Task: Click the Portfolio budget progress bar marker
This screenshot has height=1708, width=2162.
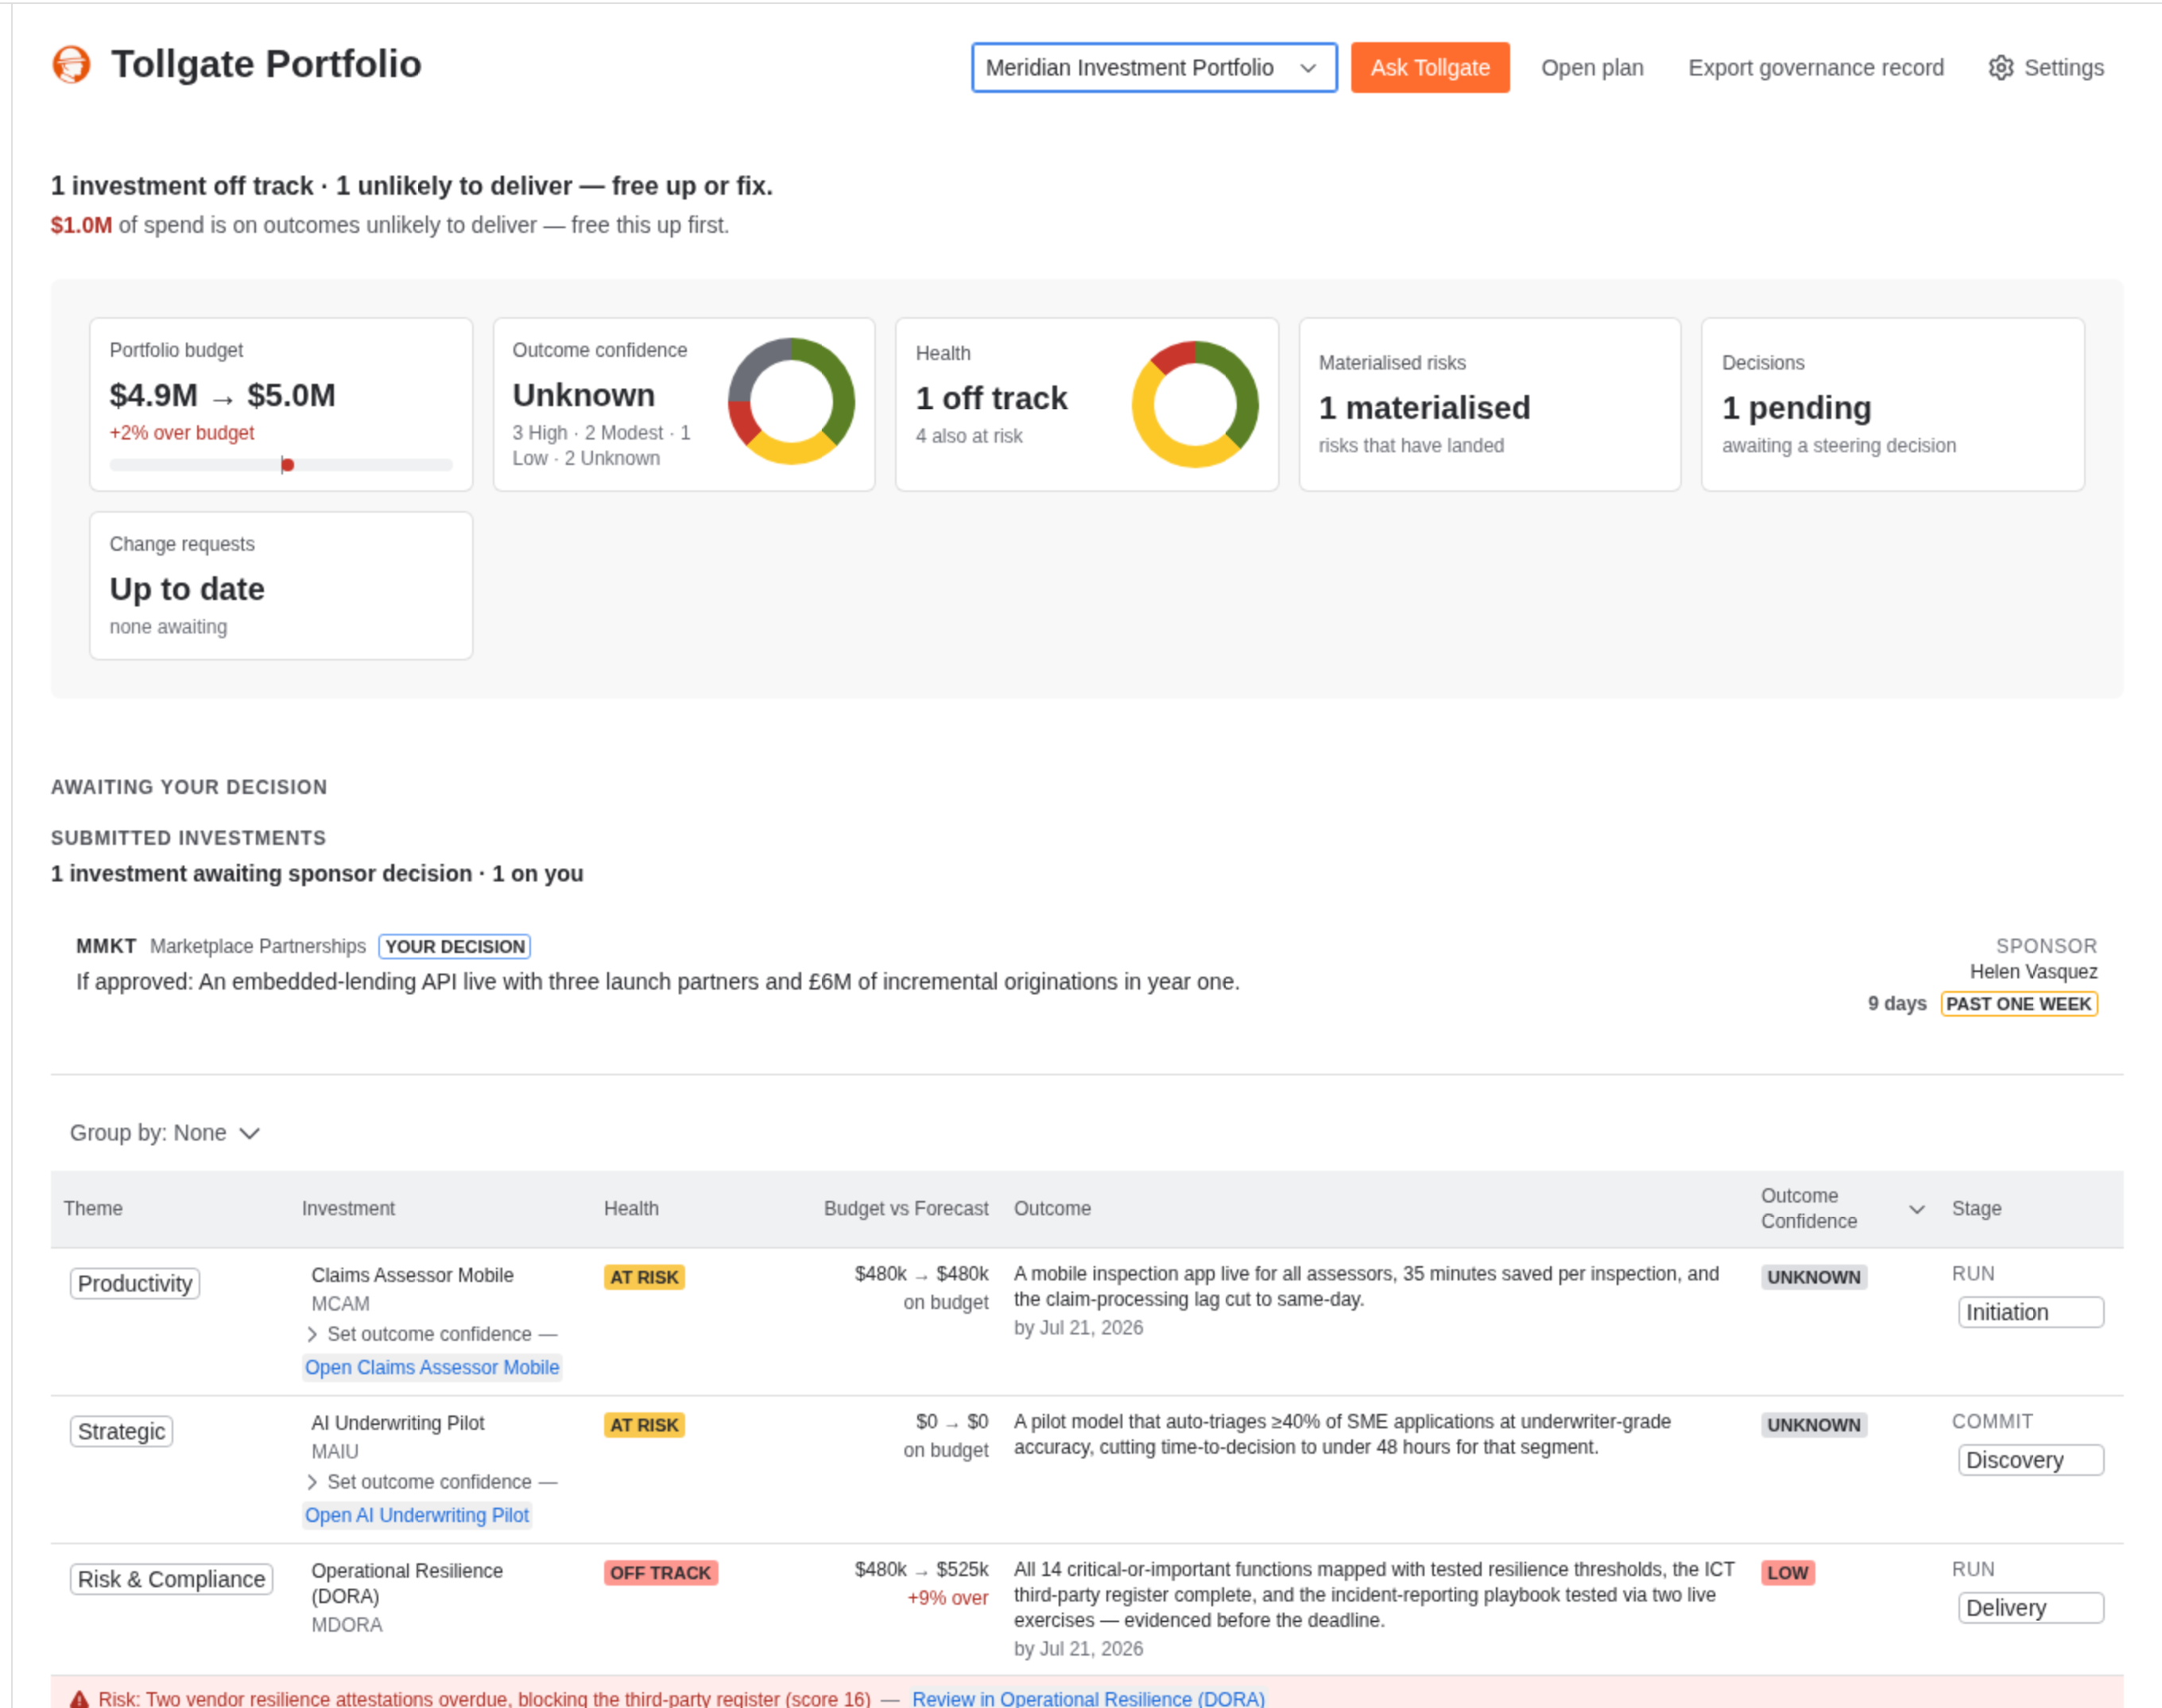Action: (287, 465)
